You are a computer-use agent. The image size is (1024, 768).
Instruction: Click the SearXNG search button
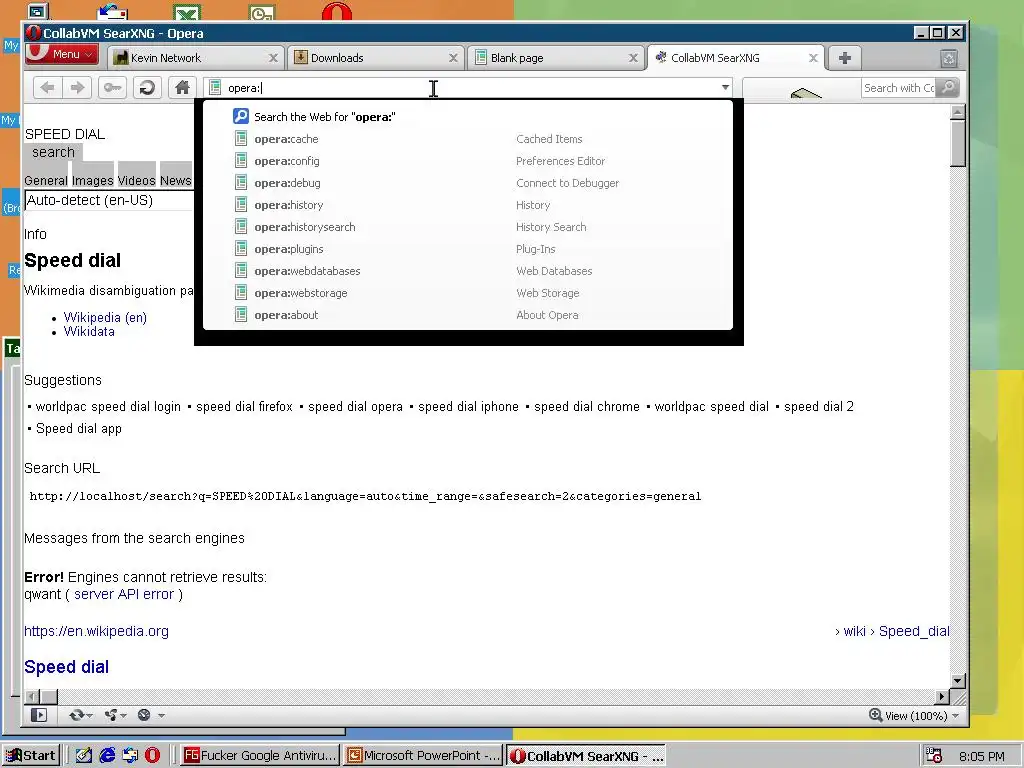pyautogui.click(x=54, y=152)
